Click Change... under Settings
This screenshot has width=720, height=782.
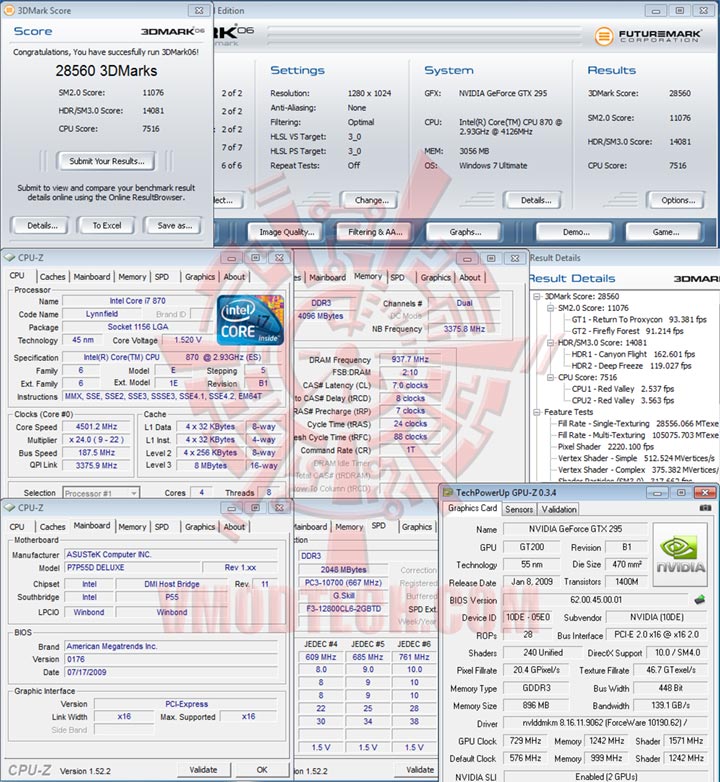click(x=371, y=200)
